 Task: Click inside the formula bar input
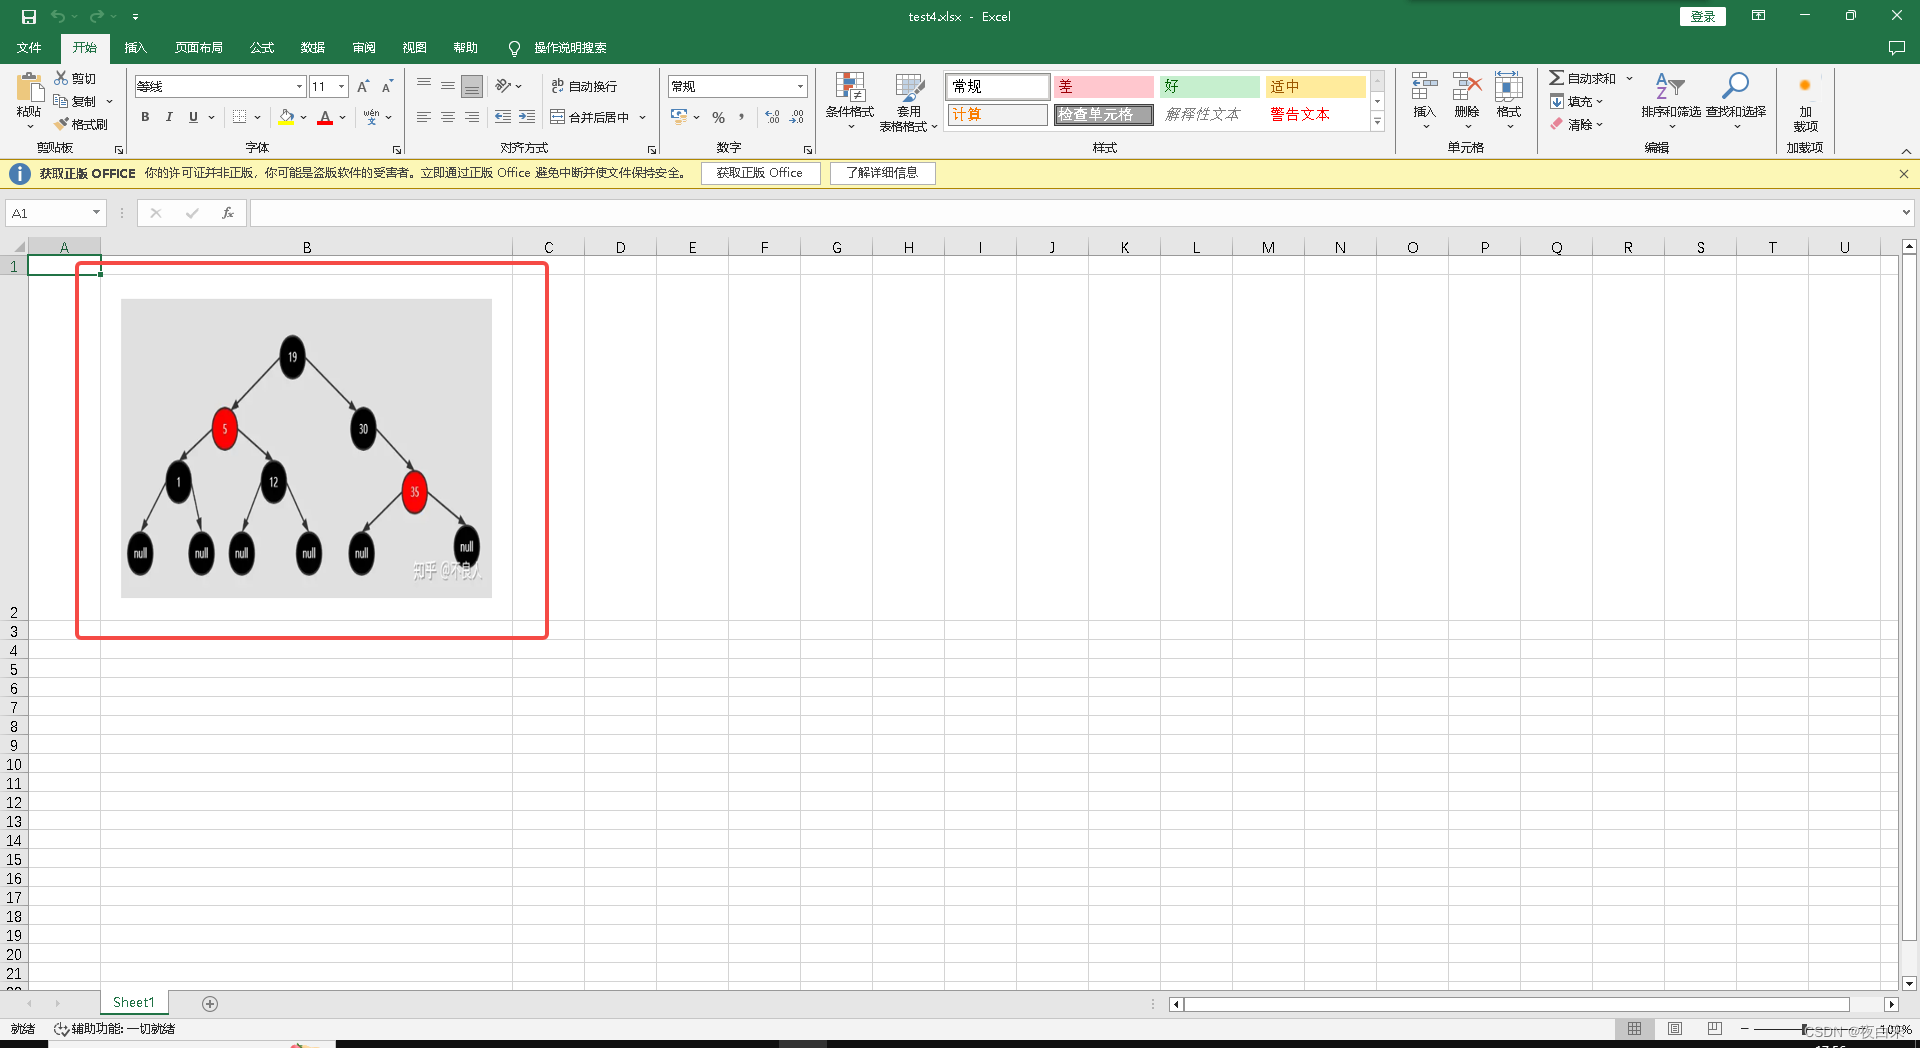[x=1075, y=213]
